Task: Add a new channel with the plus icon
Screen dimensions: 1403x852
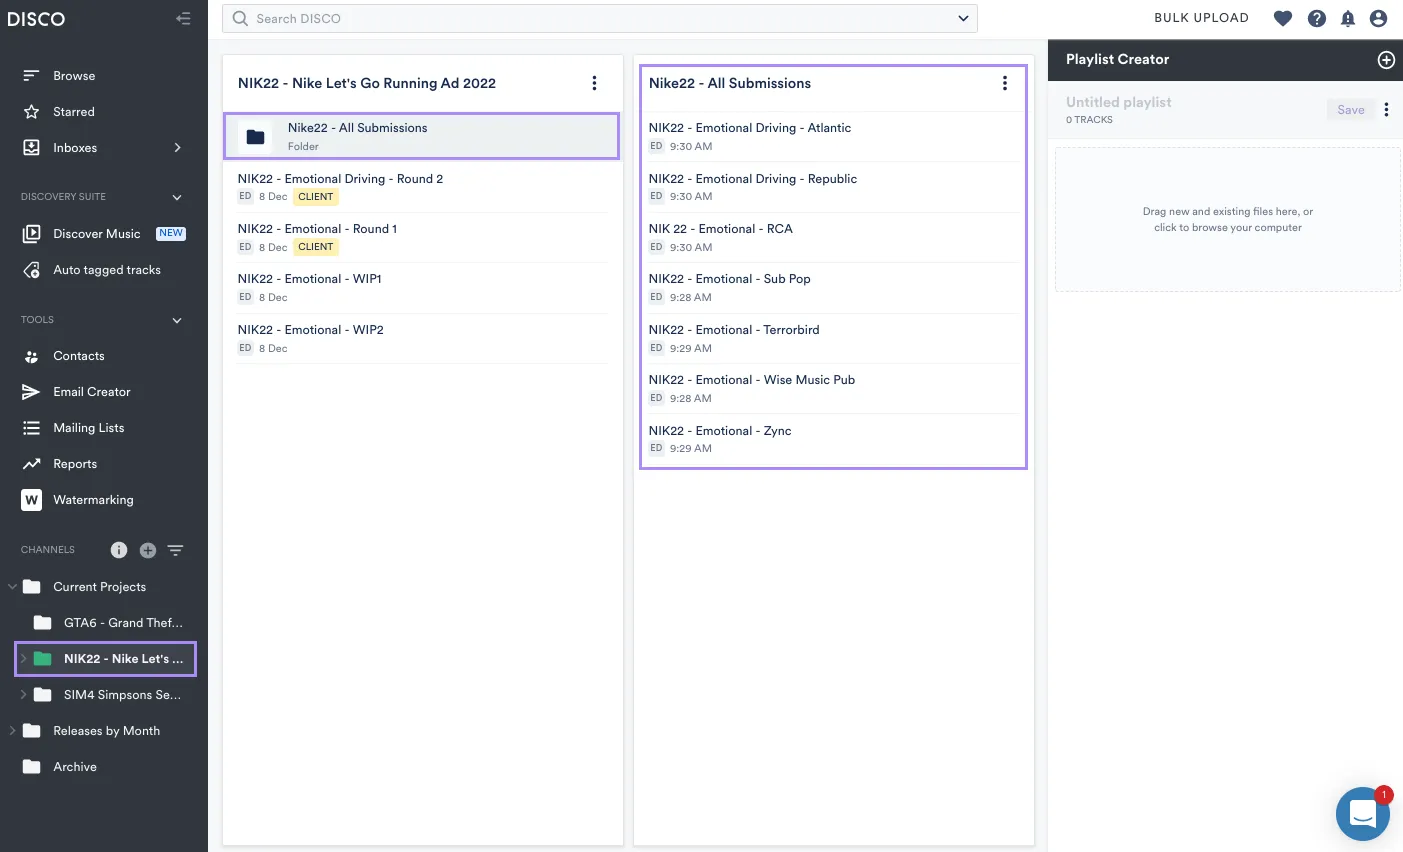Action: (147, 550)
